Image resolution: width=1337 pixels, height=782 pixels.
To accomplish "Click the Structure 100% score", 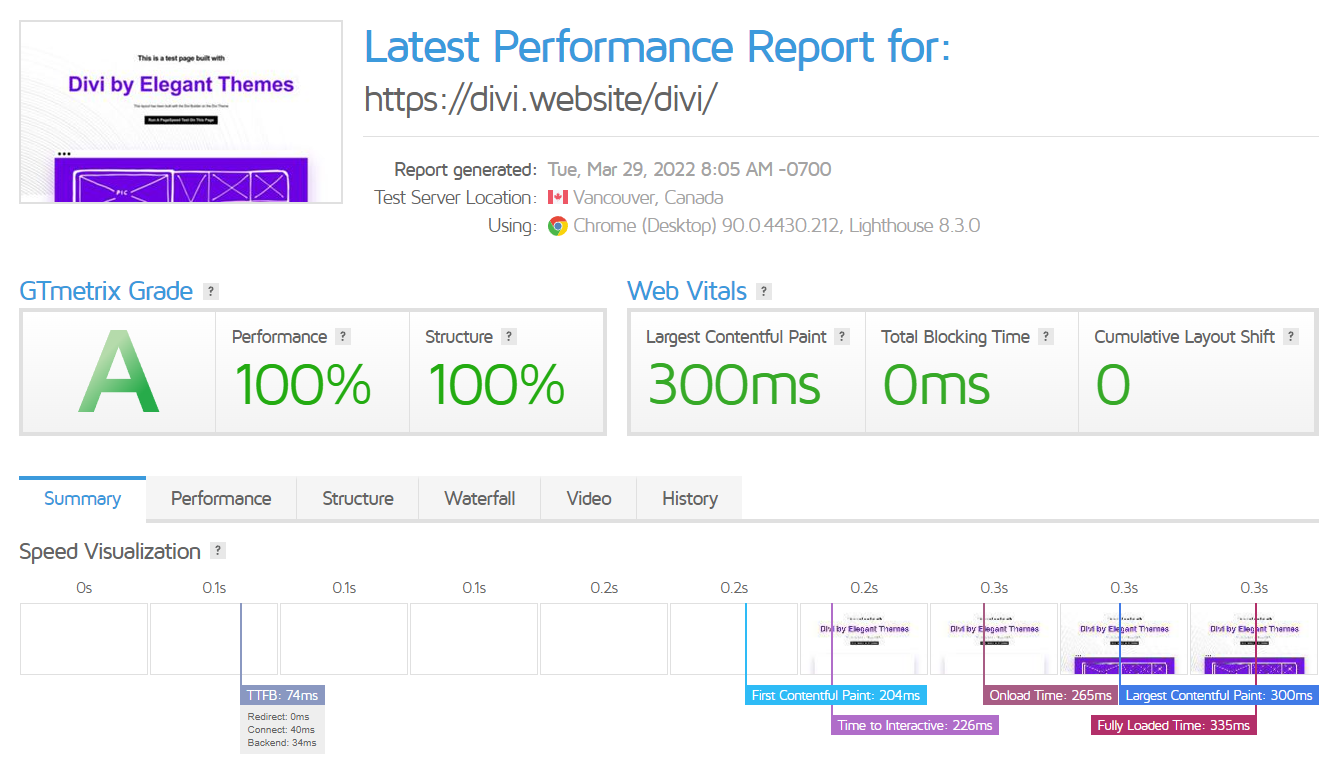I will pos(496,385).
